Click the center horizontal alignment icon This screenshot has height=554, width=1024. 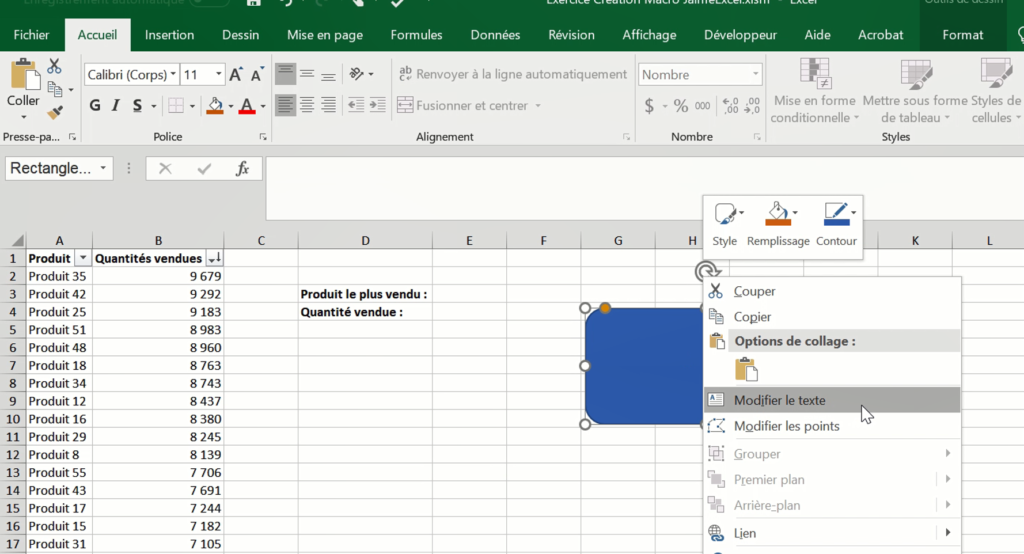308,105
